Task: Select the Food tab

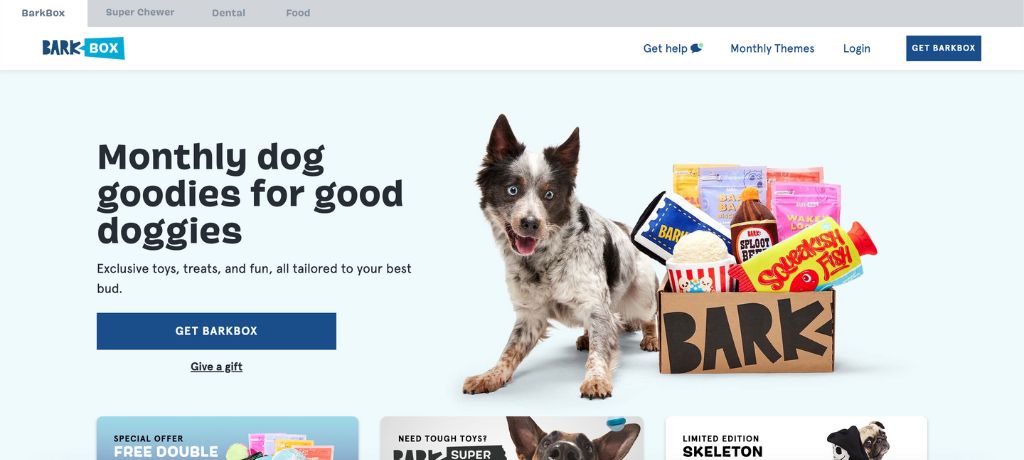Action: pos(298,13)
